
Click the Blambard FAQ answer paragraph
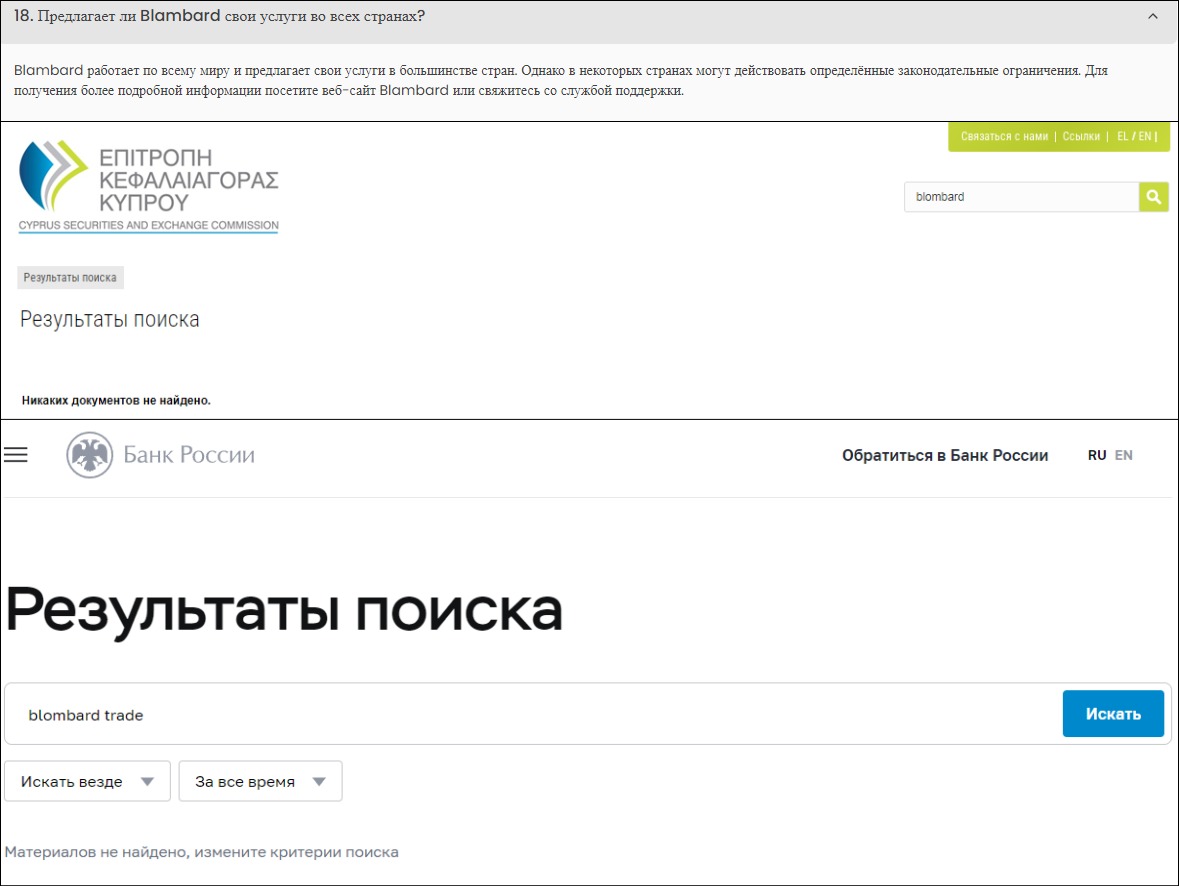561,80
